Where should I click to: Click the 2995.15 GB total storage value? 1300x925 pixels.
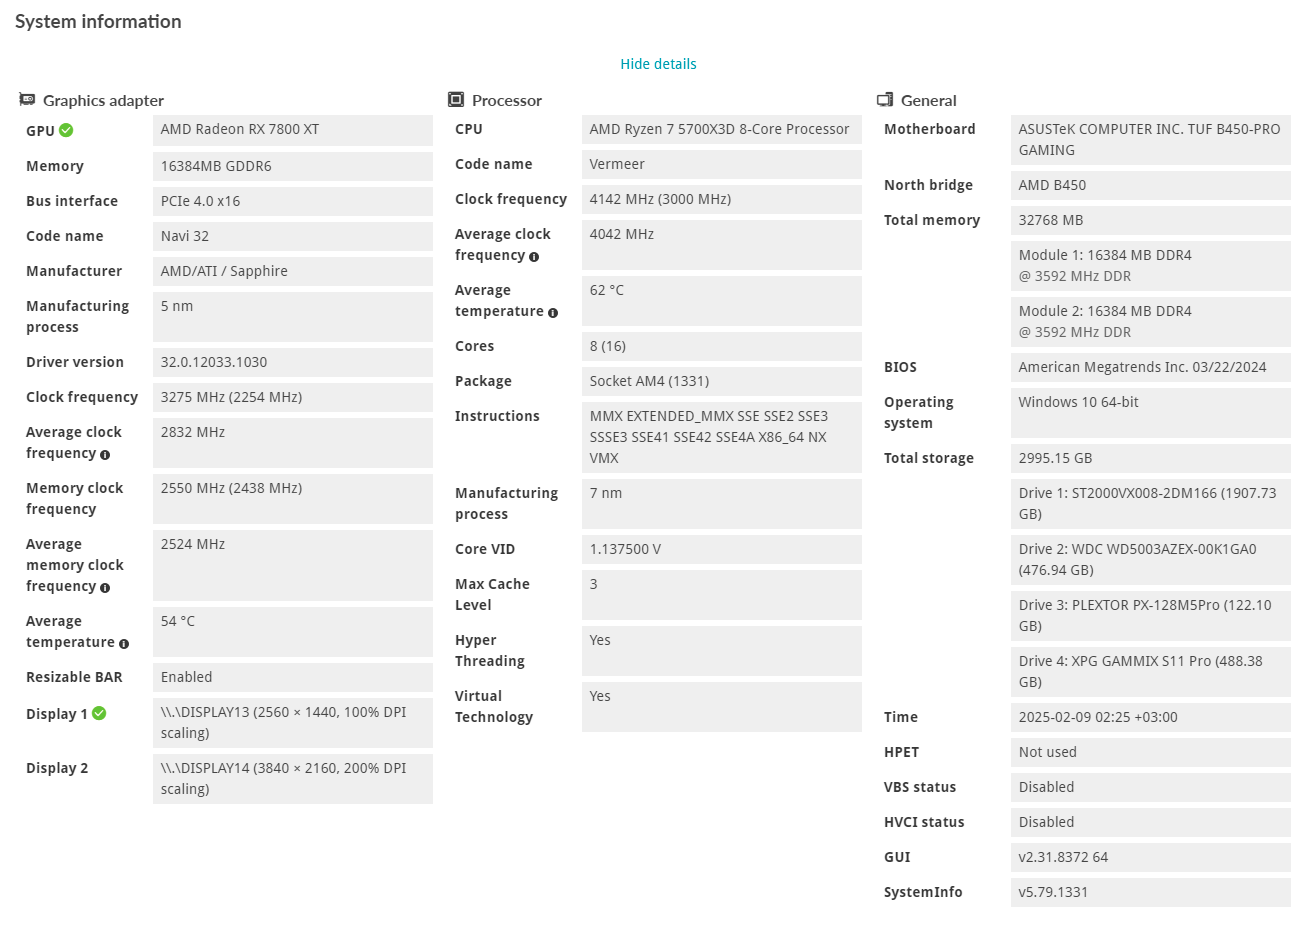pos(1151,458)
